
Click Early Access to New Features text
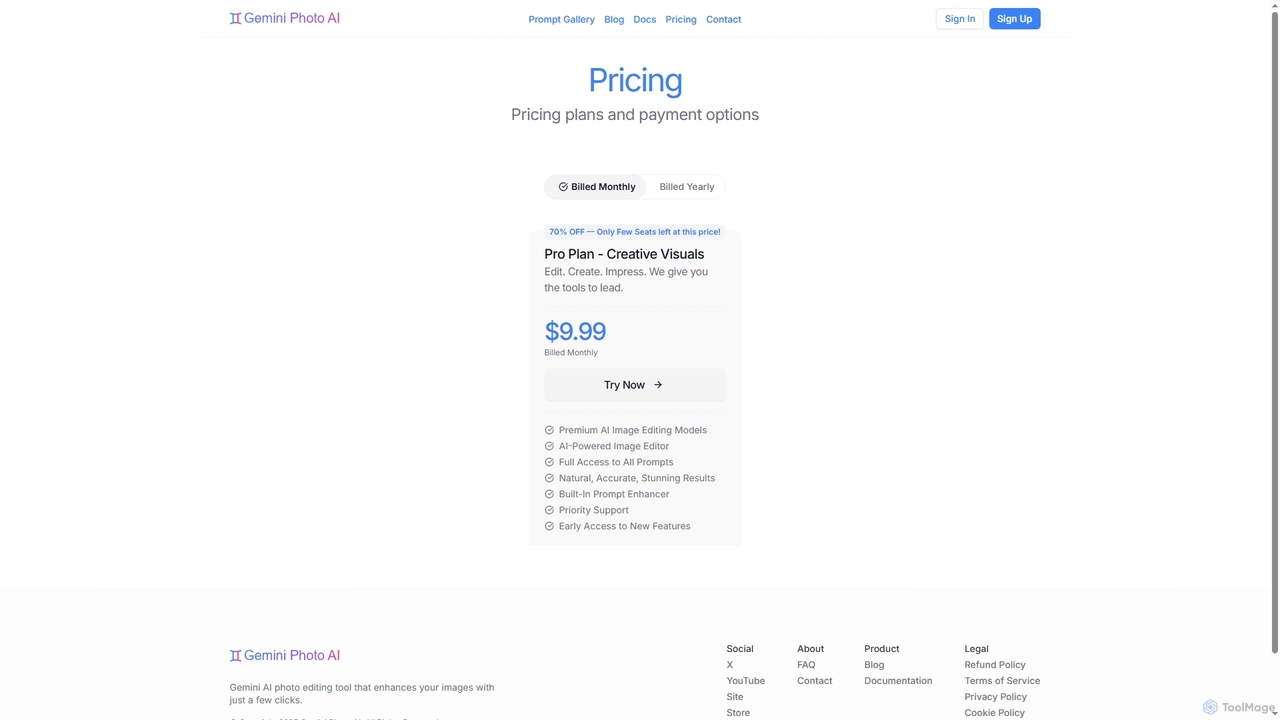coord(625,526)
